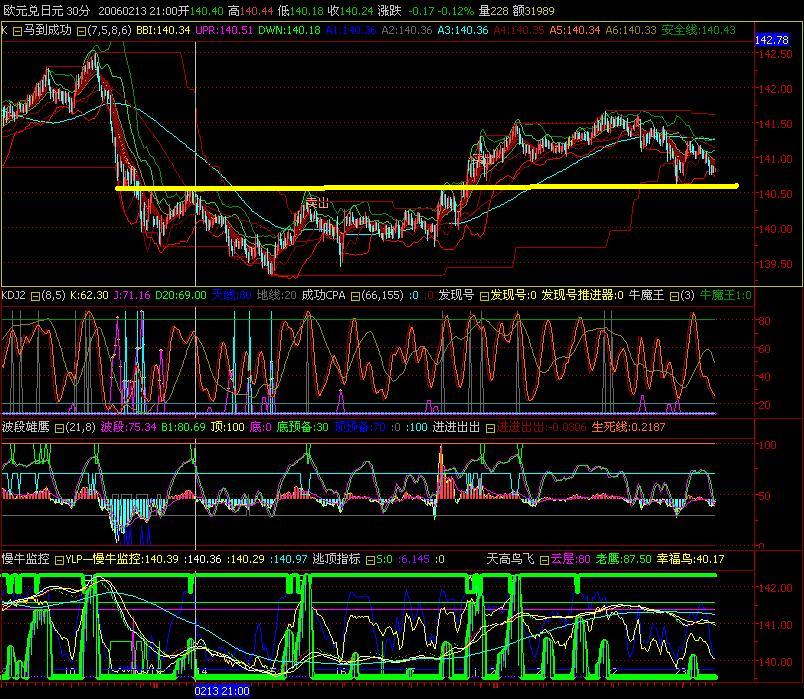The image size is (804, 699).
Task: Click the 生死线:0.2187 value
Action: pyautogui.click(x=628, y=427)
